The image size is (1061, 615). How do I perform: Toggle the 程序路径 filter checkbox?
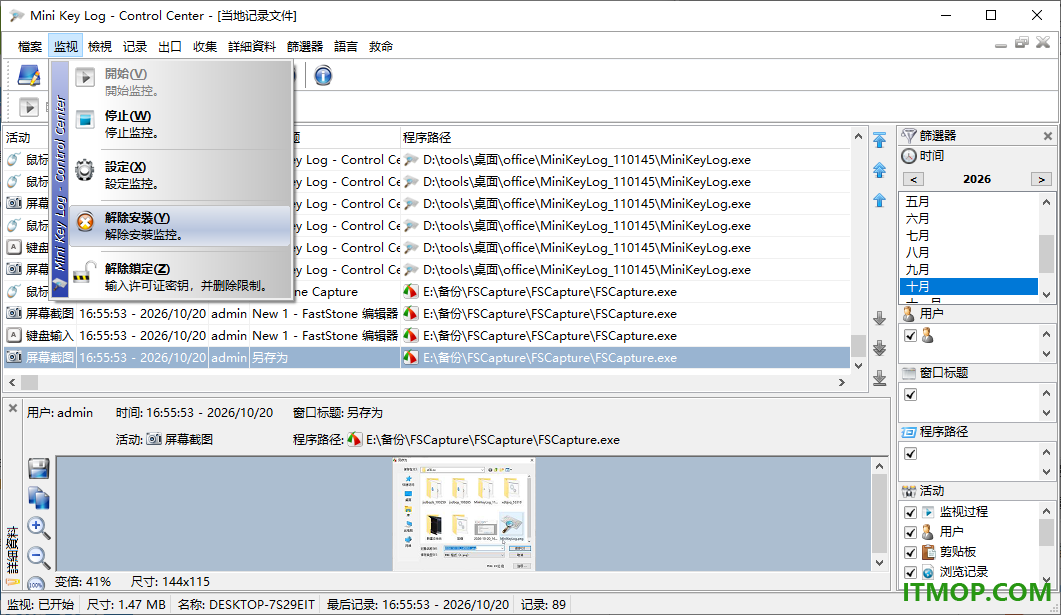pos(911,453)
